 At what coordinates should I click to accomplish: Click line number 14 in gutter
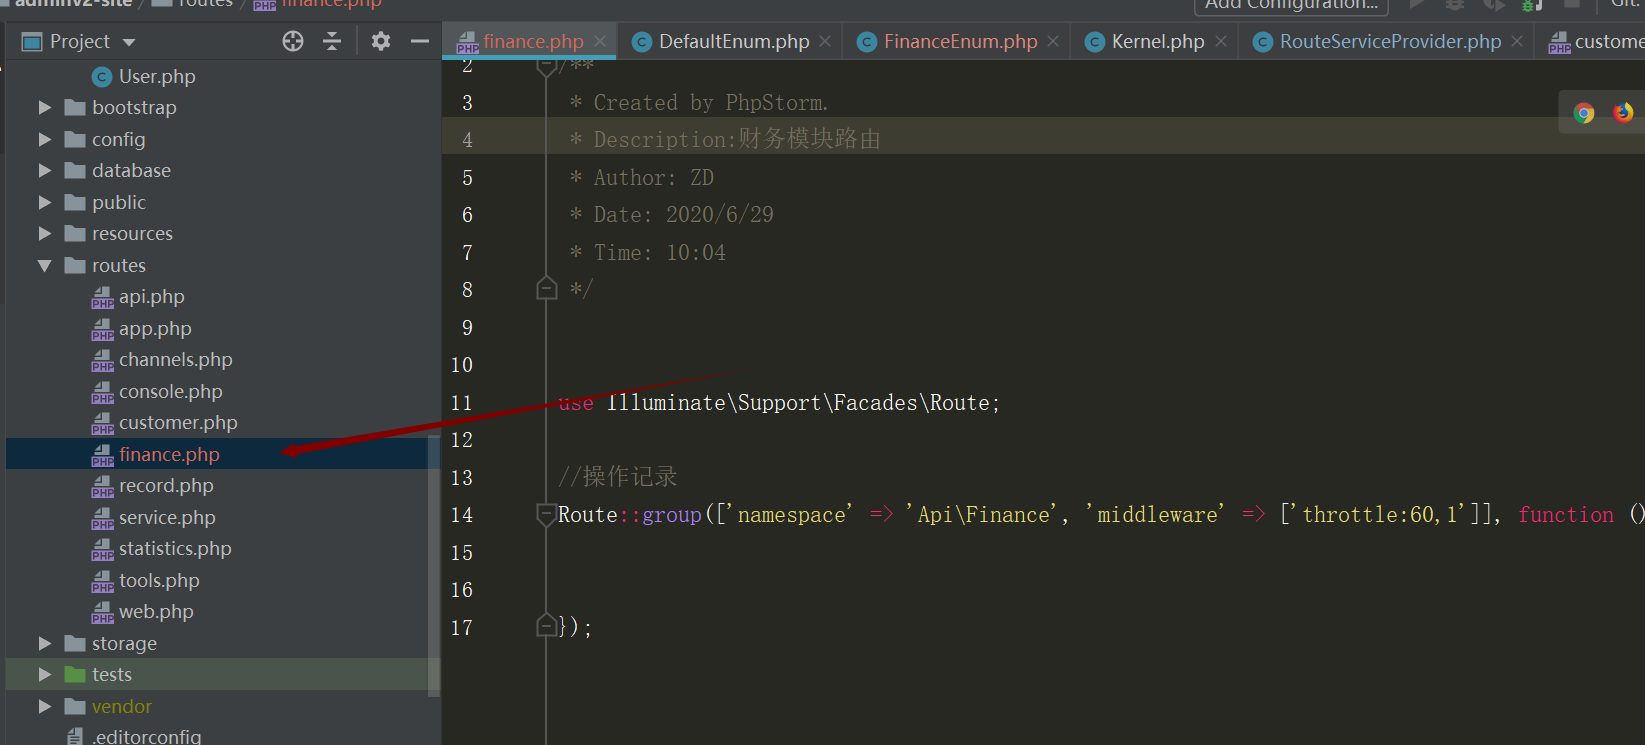tap(461, 515)
